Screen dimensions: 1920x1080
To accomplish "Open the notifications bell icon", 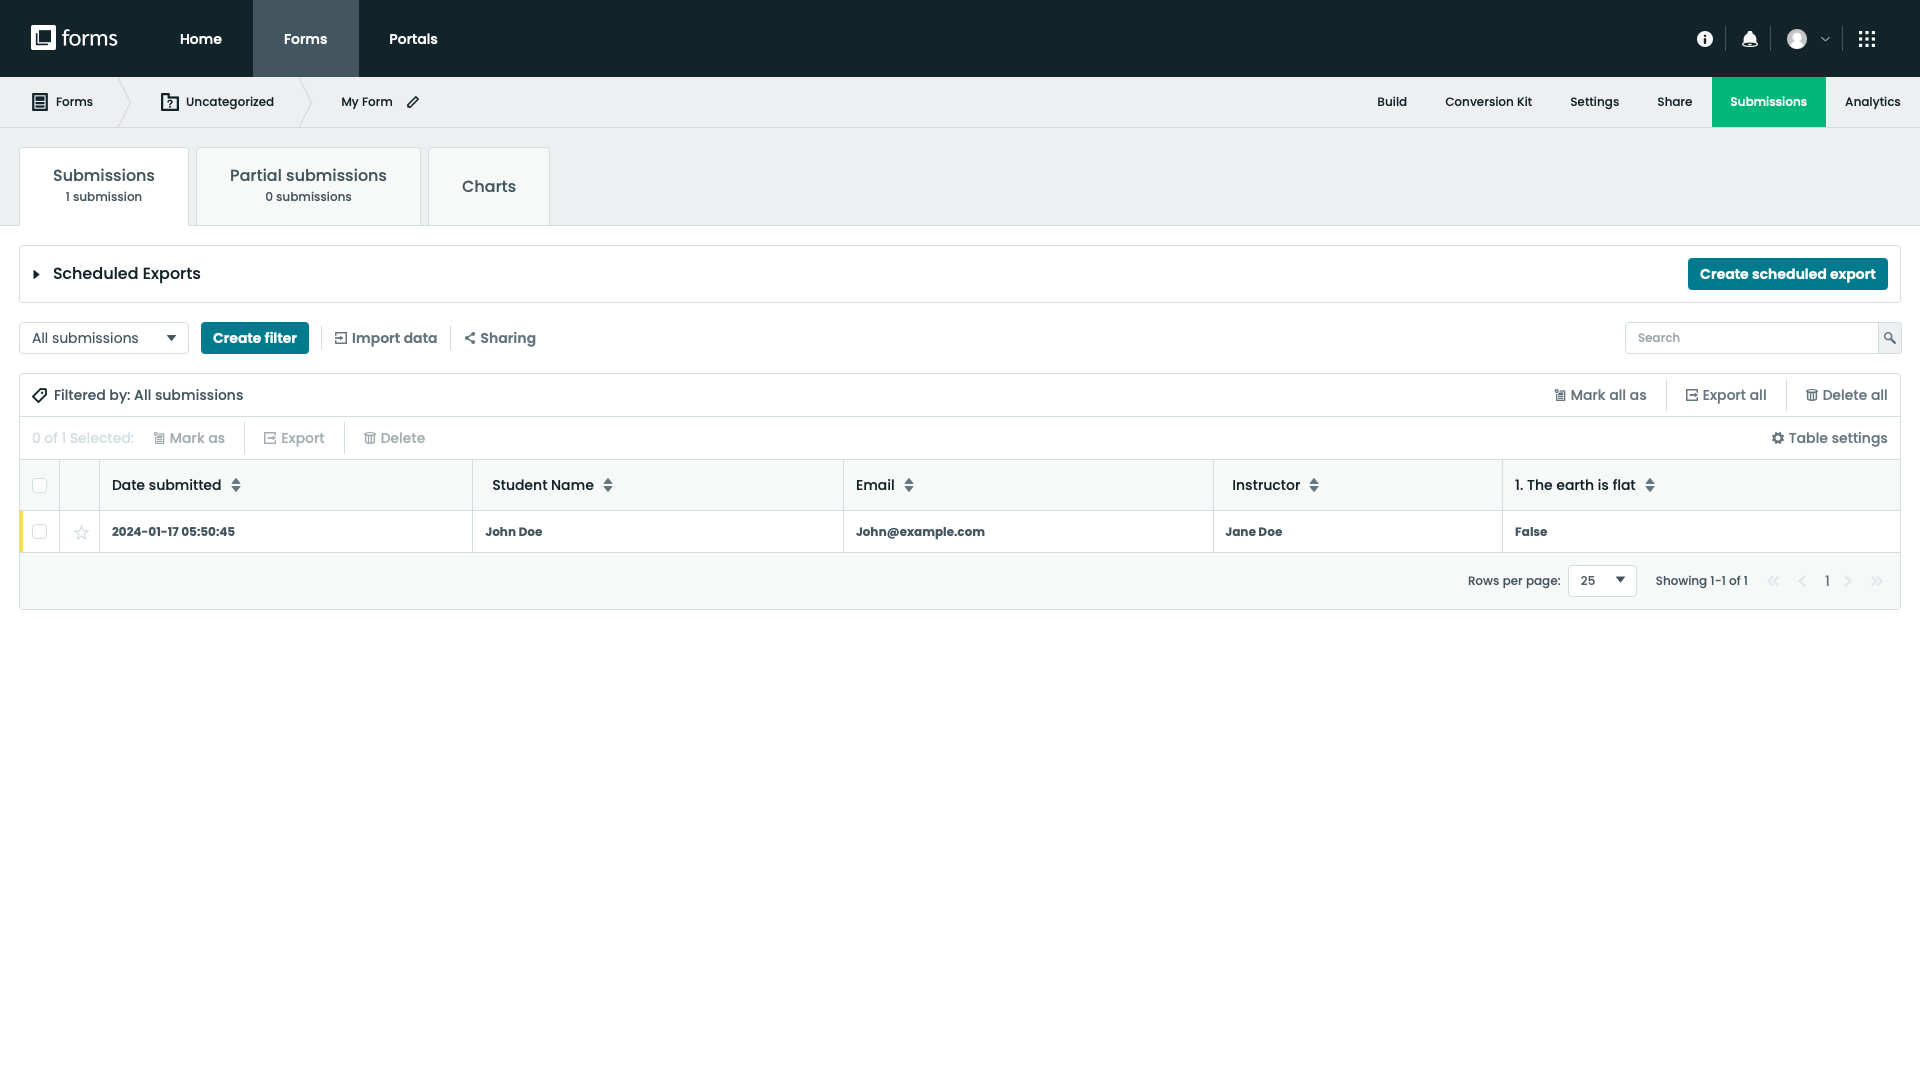I will (1749, 38).
